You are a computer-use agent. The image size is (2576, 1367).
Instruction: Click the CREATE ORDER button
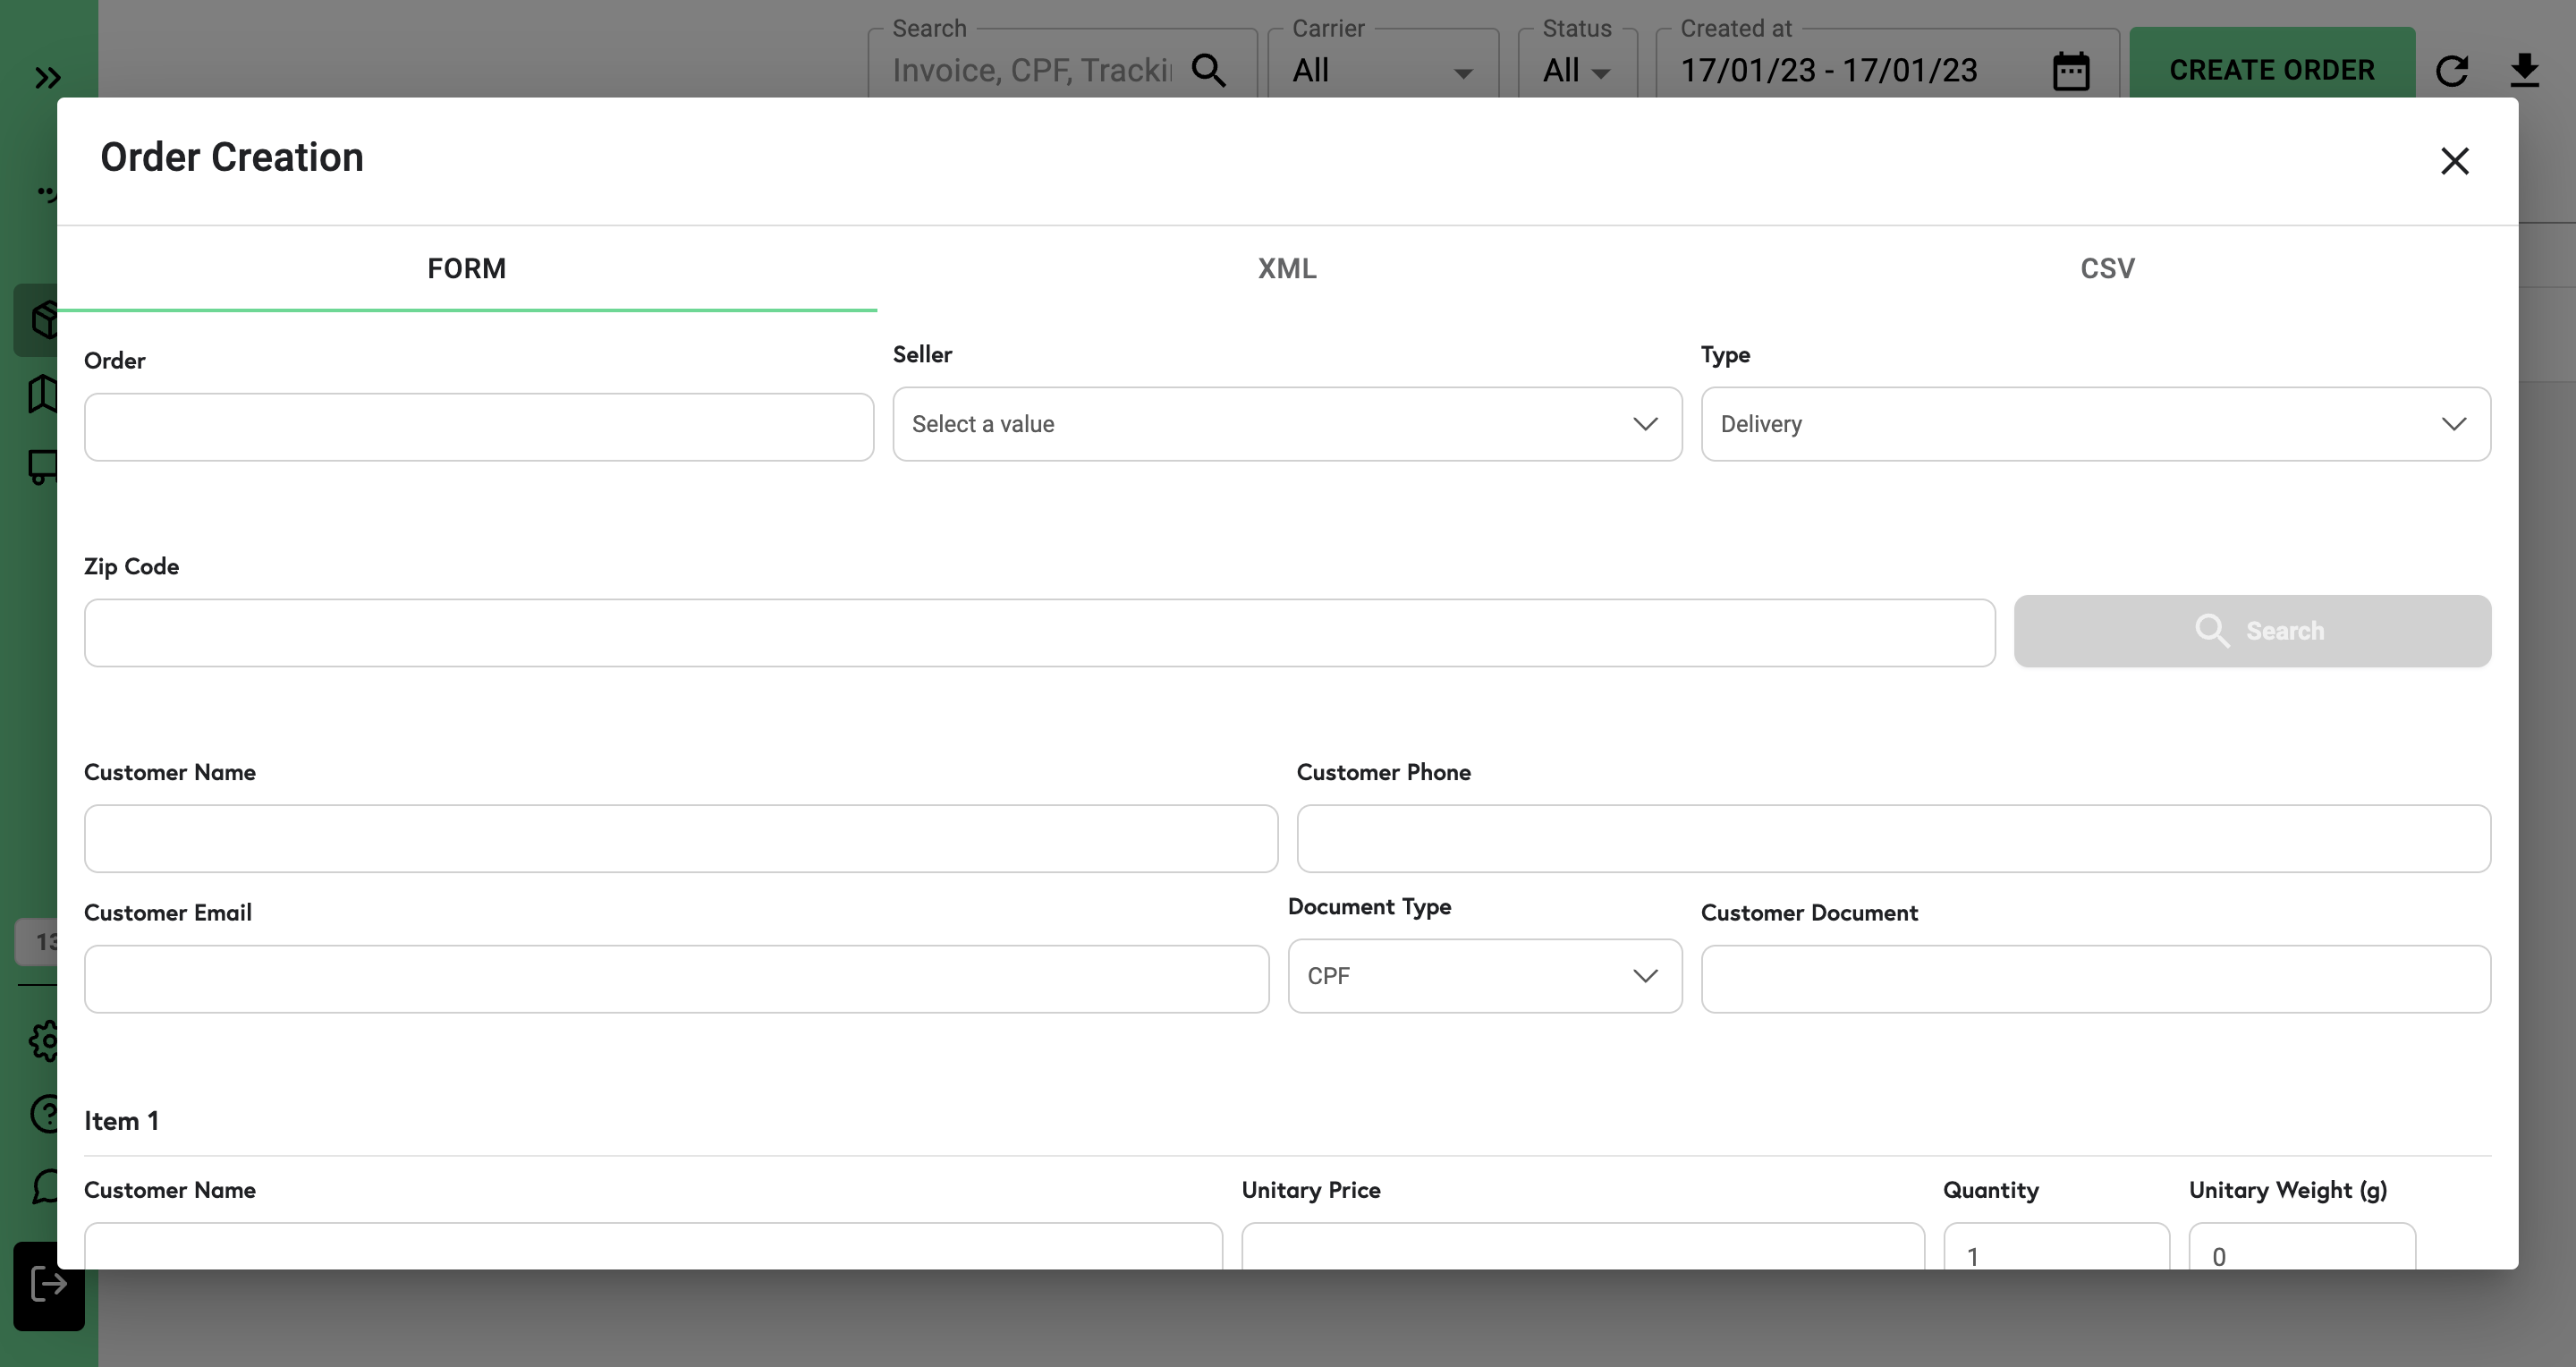2271,69
